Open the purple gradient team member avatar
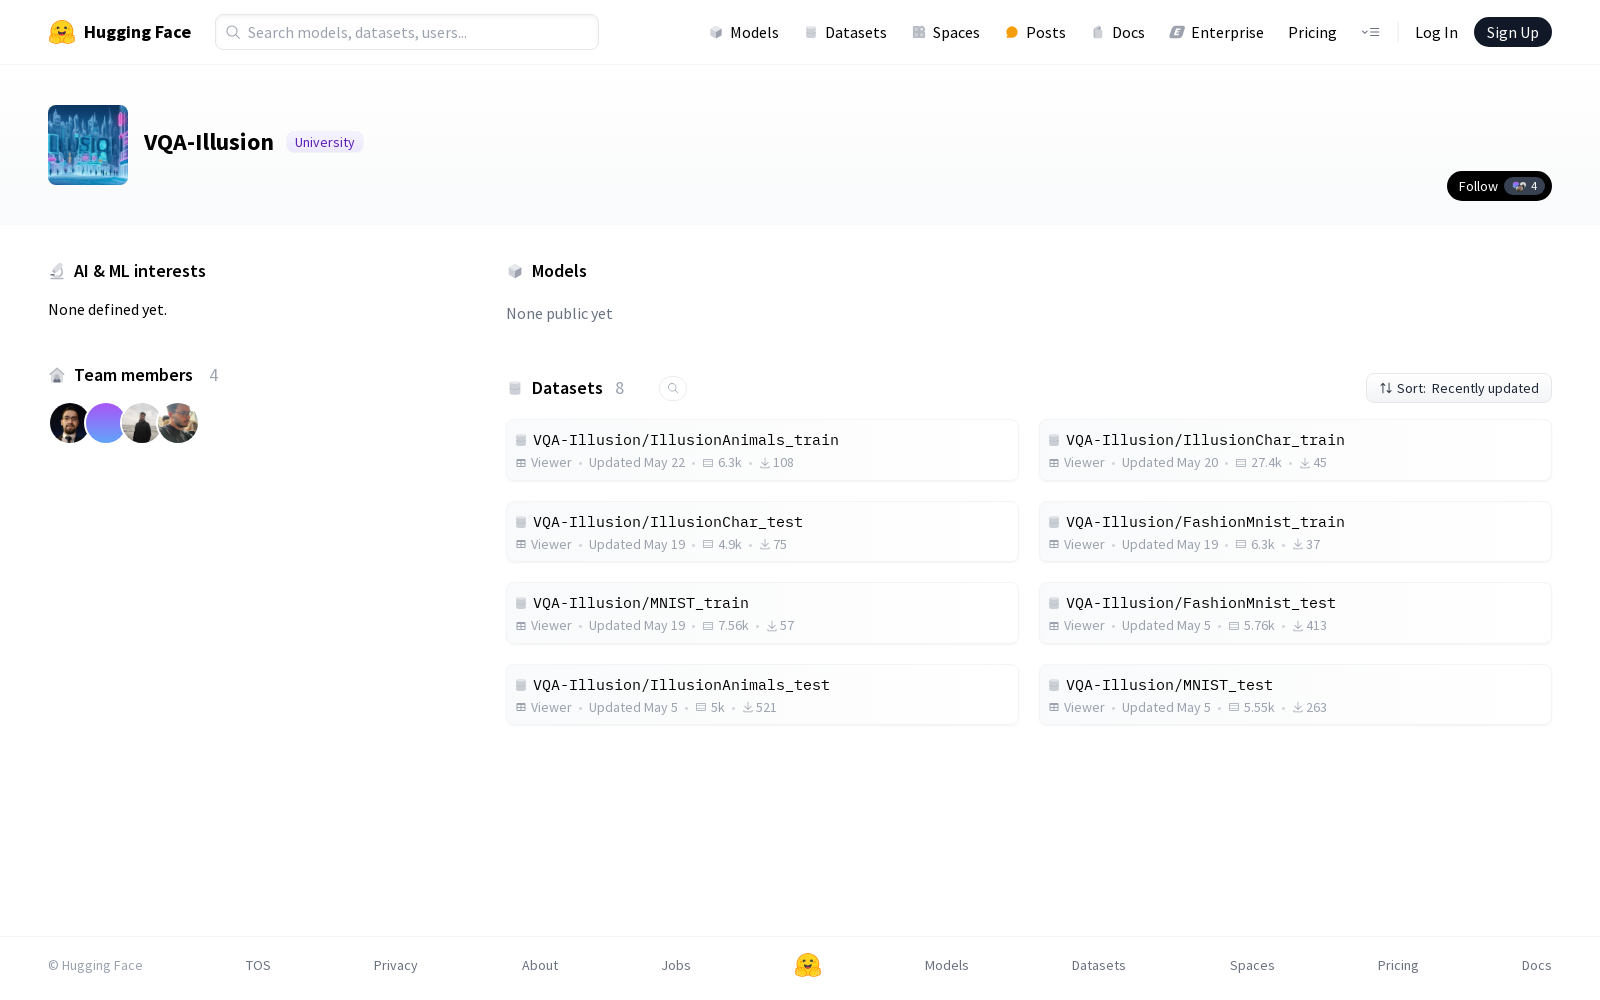The width and height of the screenshot is (1600, 1000). click(105, 423)
